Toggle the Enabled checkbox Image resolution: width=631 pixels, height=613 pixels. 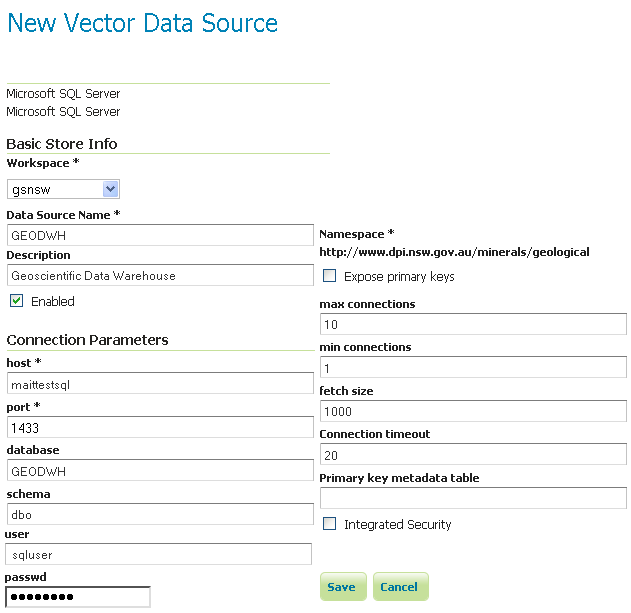pyautogui.click(x=17, y=301)
